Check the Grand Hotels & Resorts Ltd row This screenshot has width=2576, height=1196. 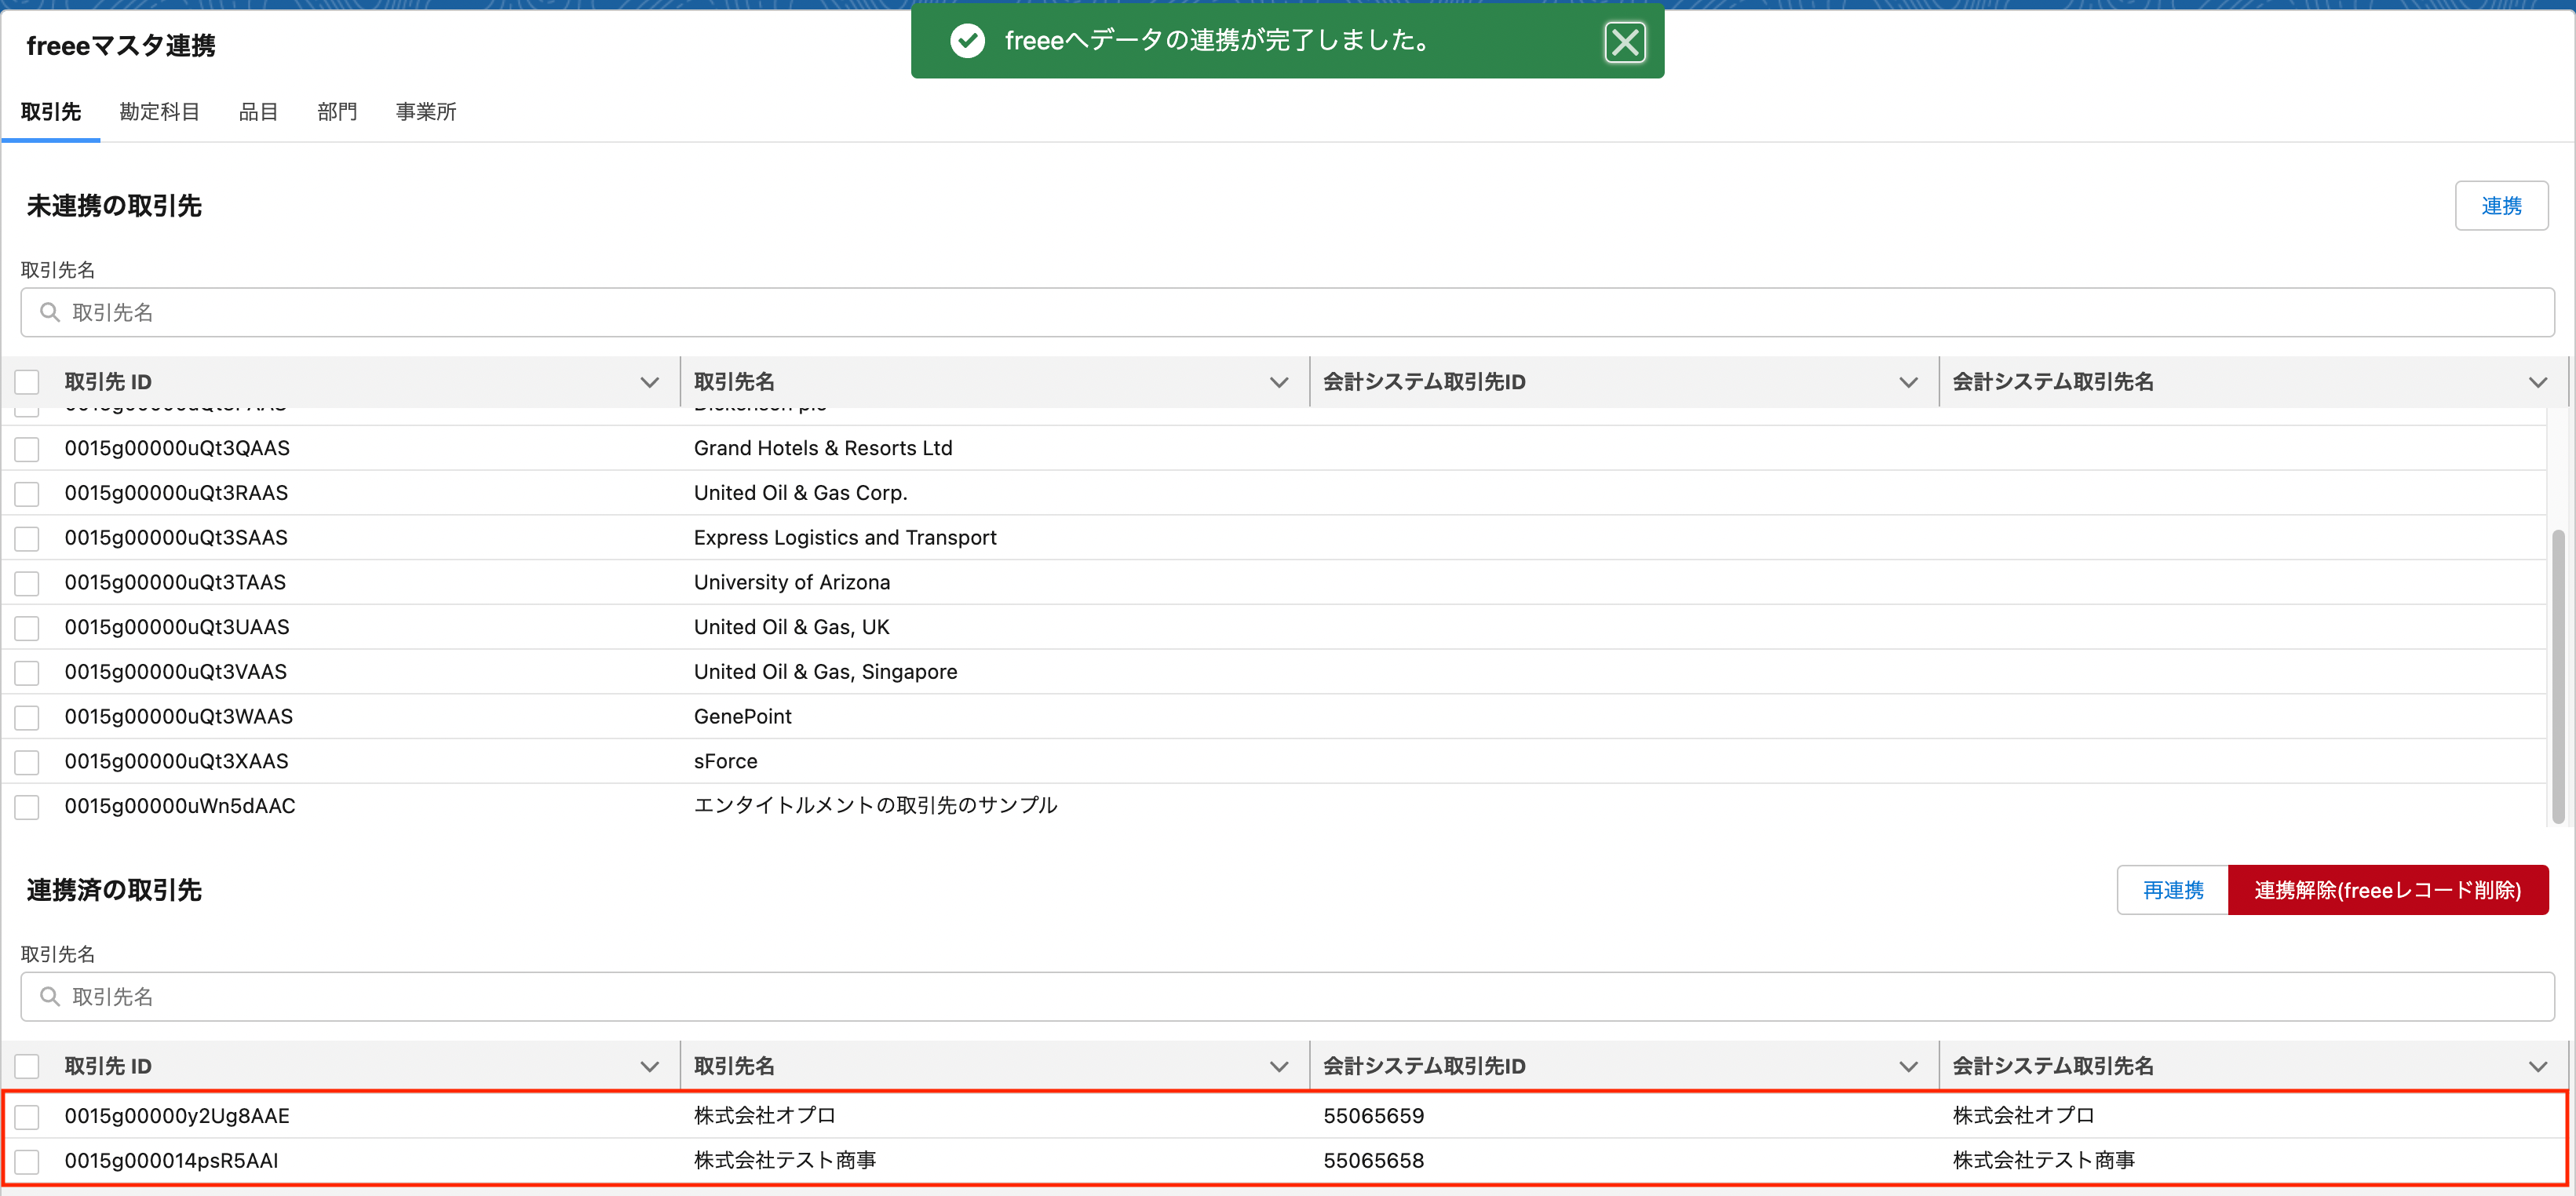27,449
